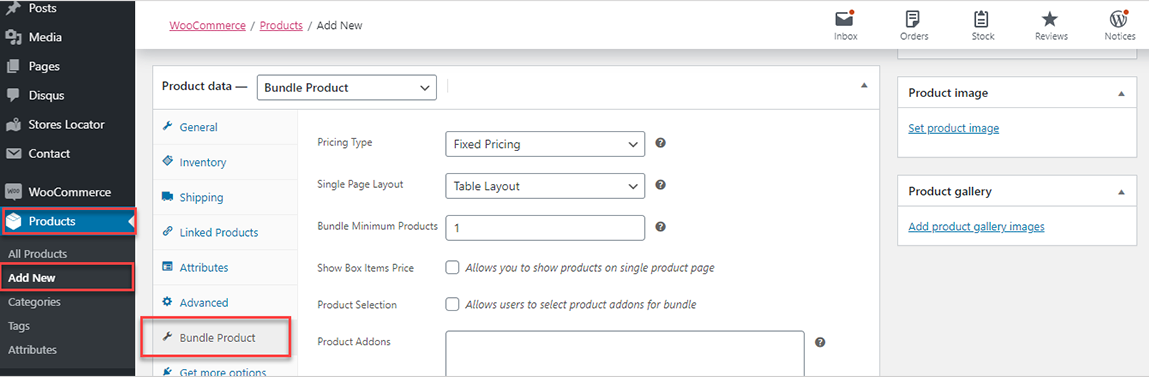Open the Reviews star icon
This screenshot has height=377, width=1149.
1050,19
